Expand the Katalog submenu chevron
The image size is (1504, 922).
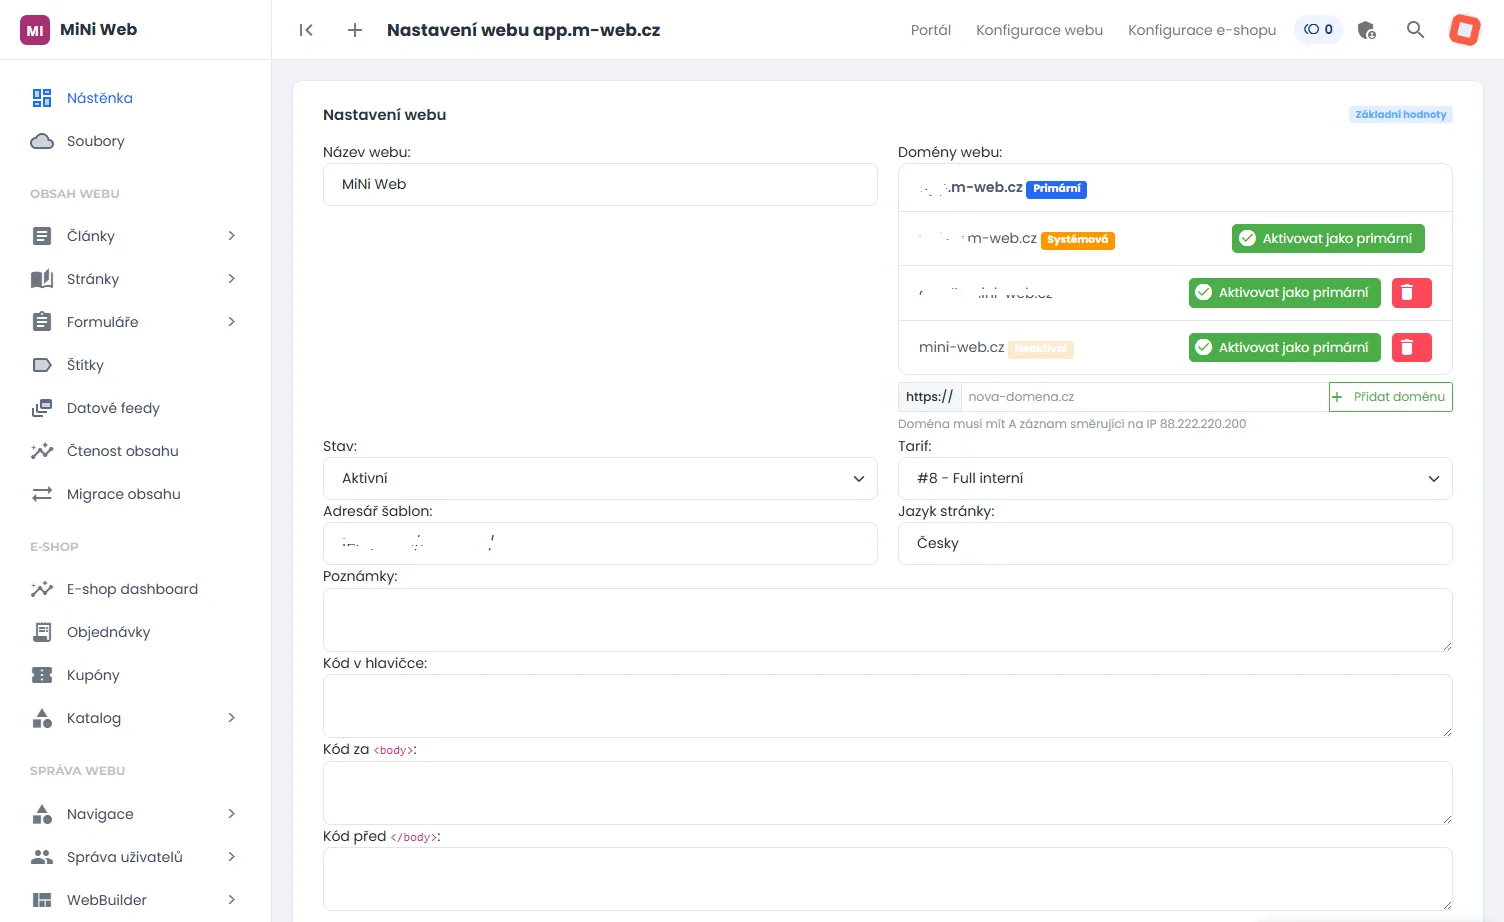point(232,718)
